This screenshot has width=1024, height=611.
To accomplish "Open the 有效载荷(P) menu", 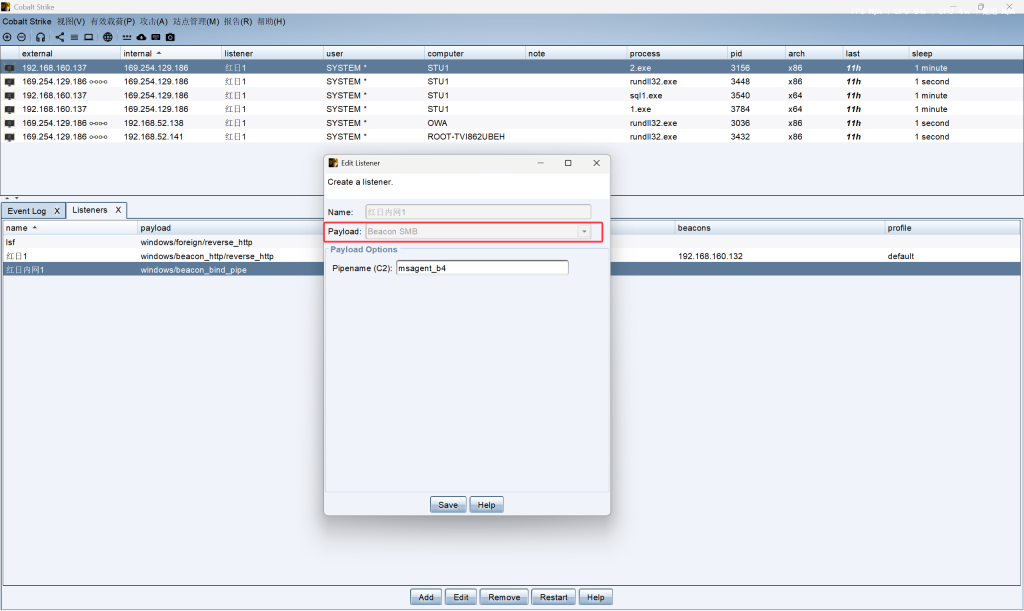I will click(112, 22).
